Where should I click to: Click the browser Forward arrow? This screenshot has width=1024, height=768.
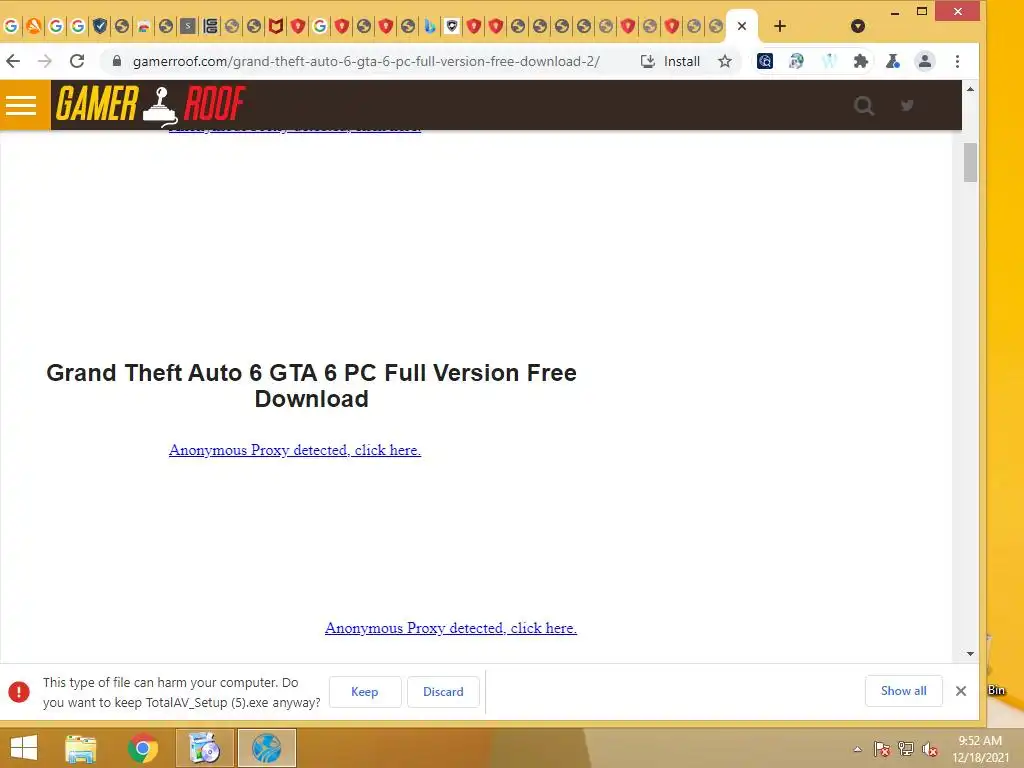pyautogui.click(x=44, y=61)
